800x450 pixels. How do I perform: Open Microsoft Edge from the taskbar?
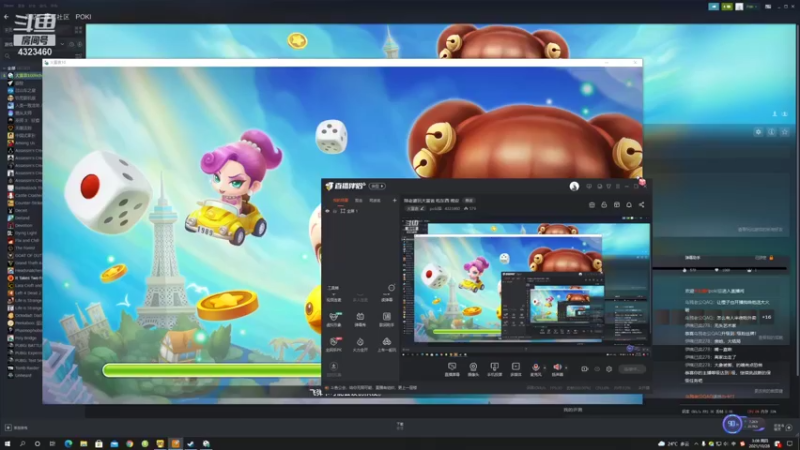click(x=68, y=443)
